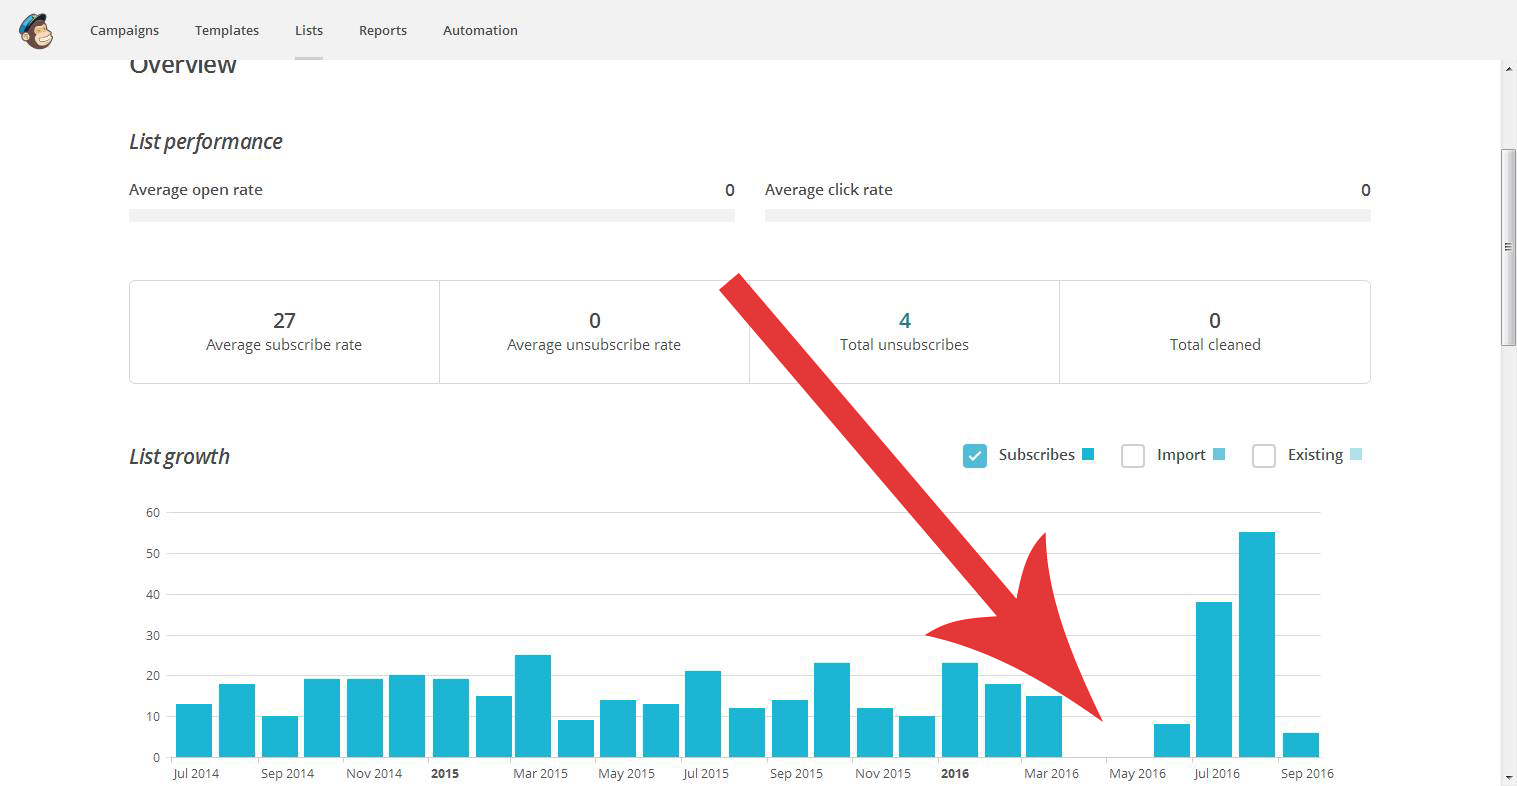Open the Total unsubscribes number link
Screen dimensions: 1517x786
[904, 321]
